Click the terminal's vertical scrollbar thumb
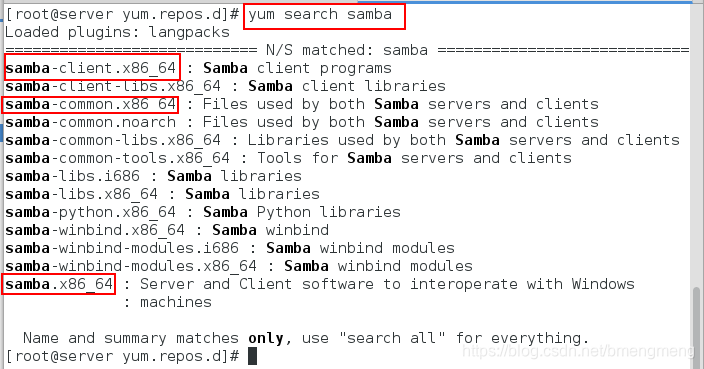Viewport: 704px width, 369px height. (x=697, y=328)
